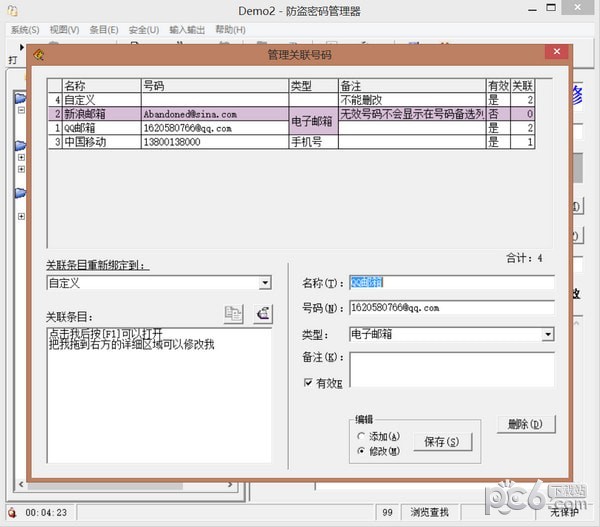Close the 管理关联号码 dialog

pyautogui.click(x=557, y=52)
